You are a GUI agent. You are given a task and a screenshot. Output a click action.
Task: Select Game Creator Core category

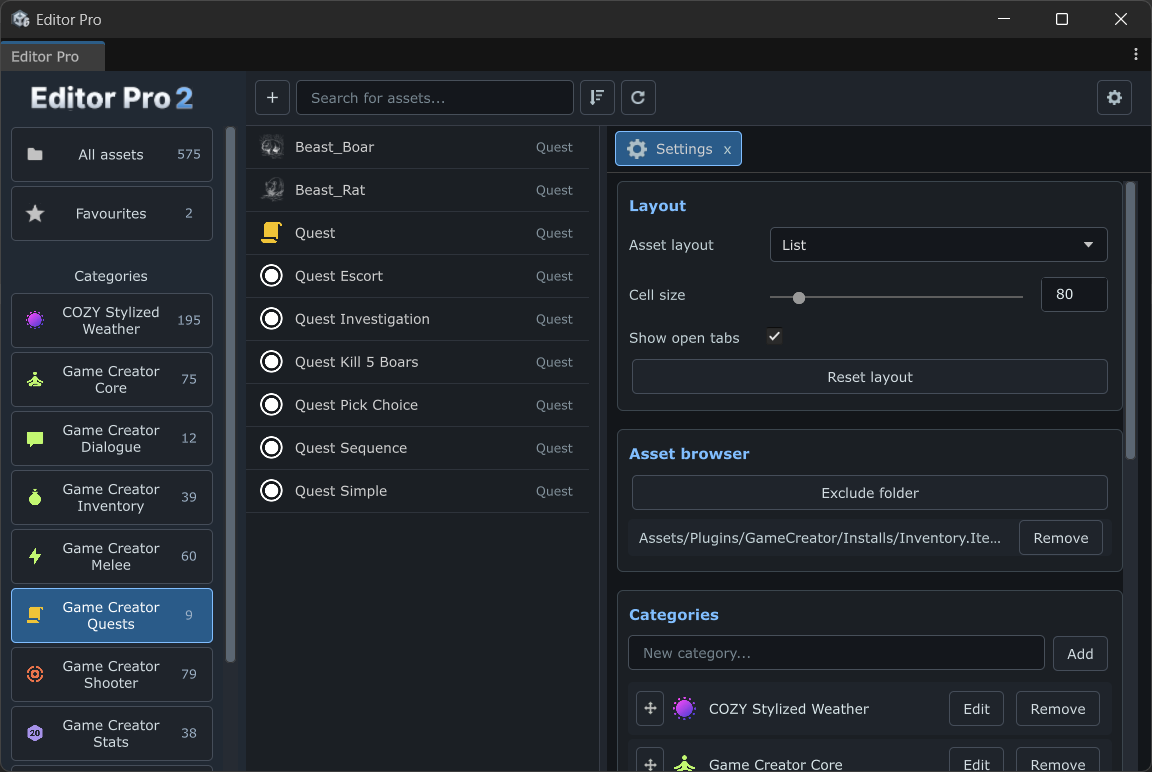(112, 380)
